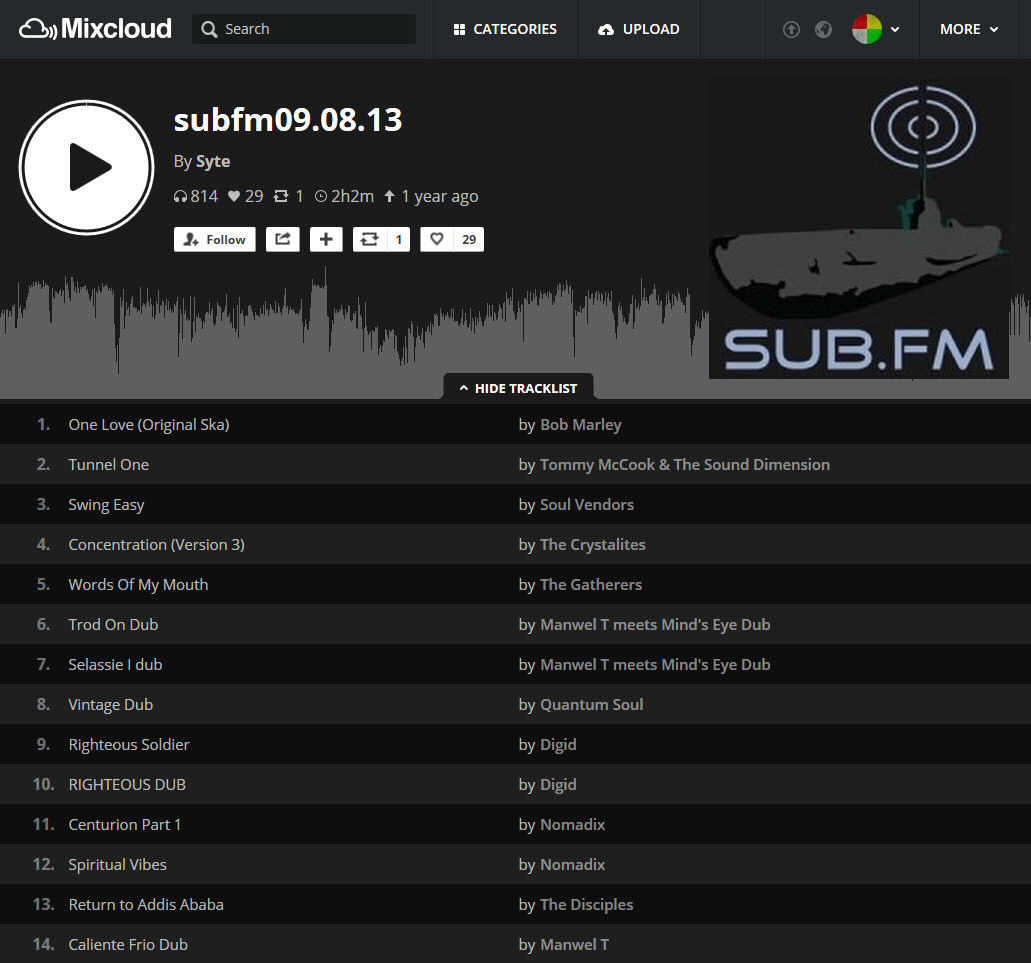
Task: Select track Trod On Dub
Action: (x=113, y=625)
